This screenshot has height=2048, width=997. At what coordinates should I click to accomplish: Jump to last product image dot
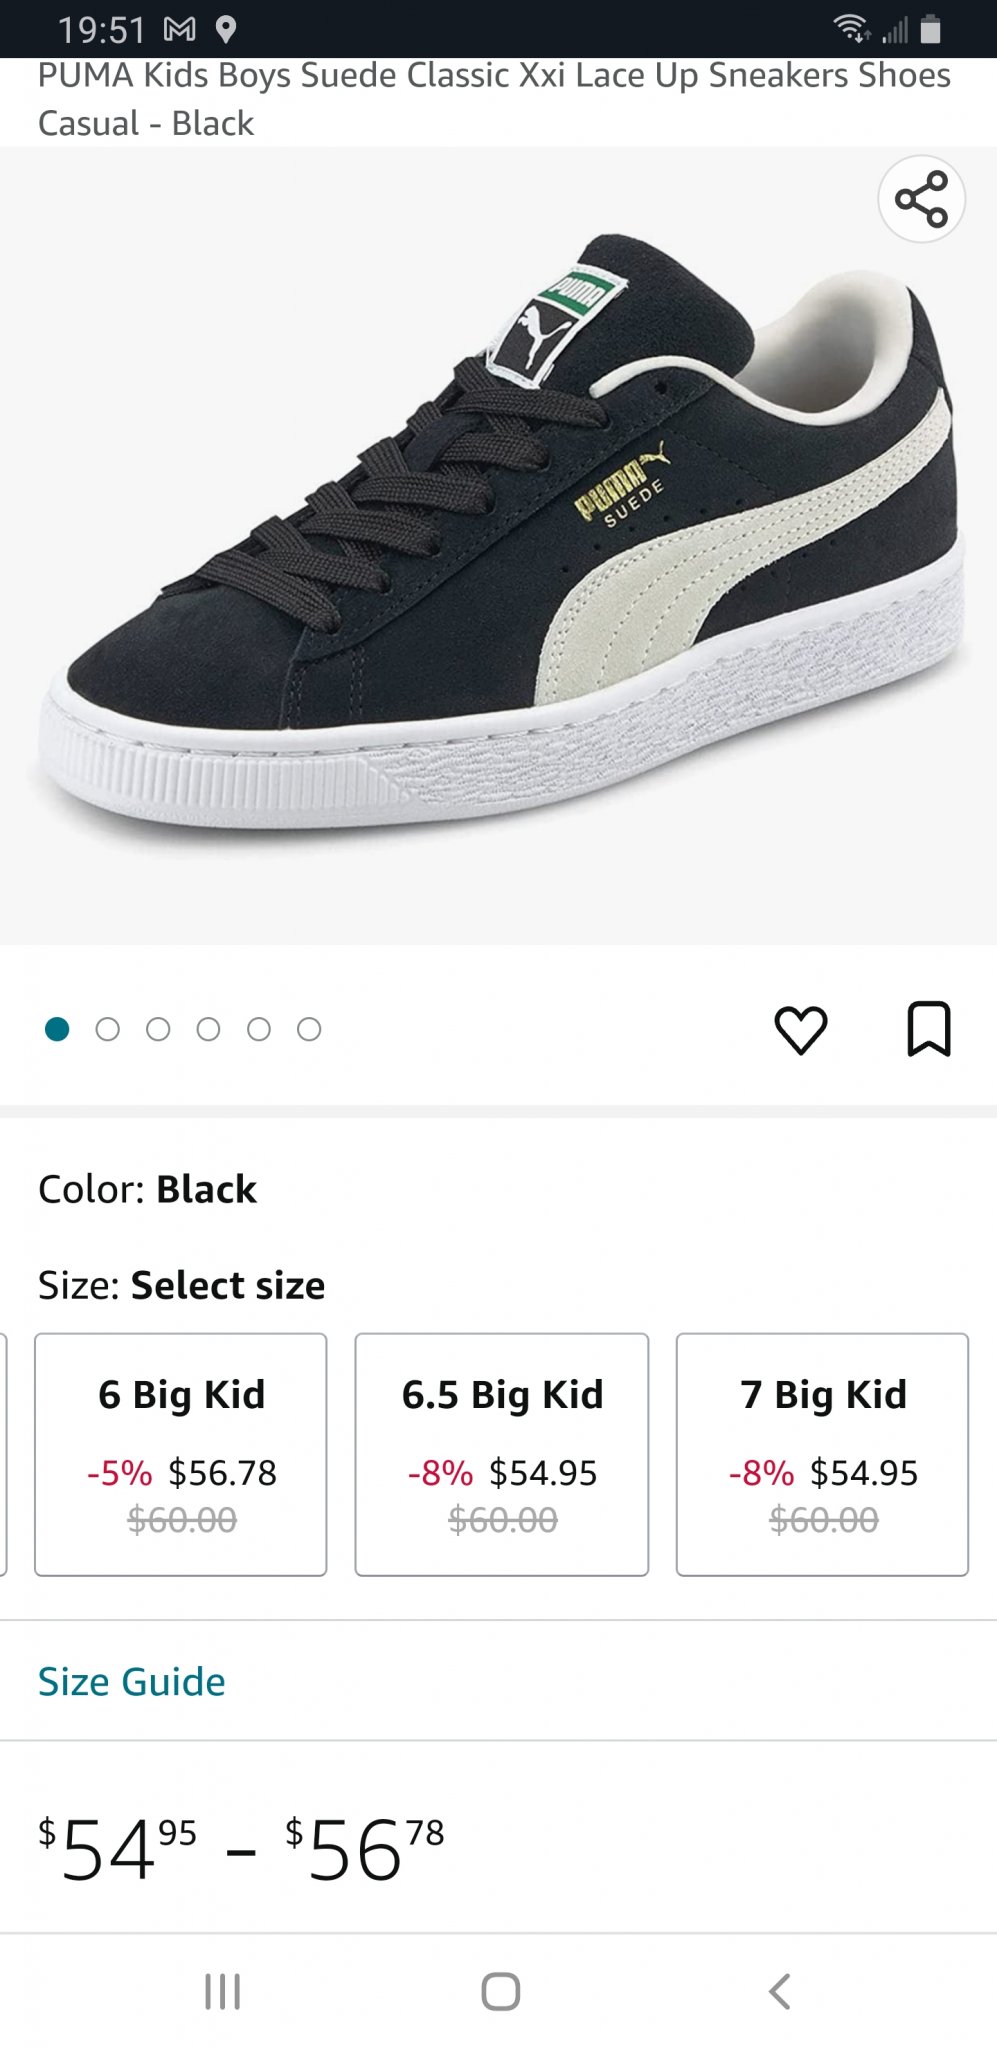click(309, 1029)
